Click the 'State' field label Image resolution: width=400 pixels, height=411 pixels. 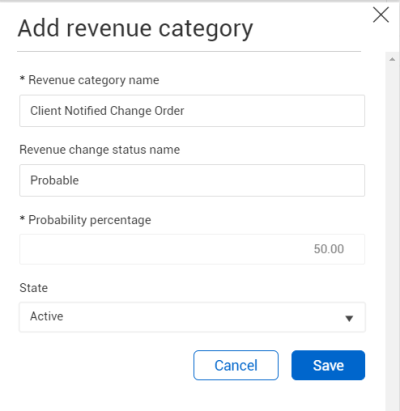click(33, 288)
